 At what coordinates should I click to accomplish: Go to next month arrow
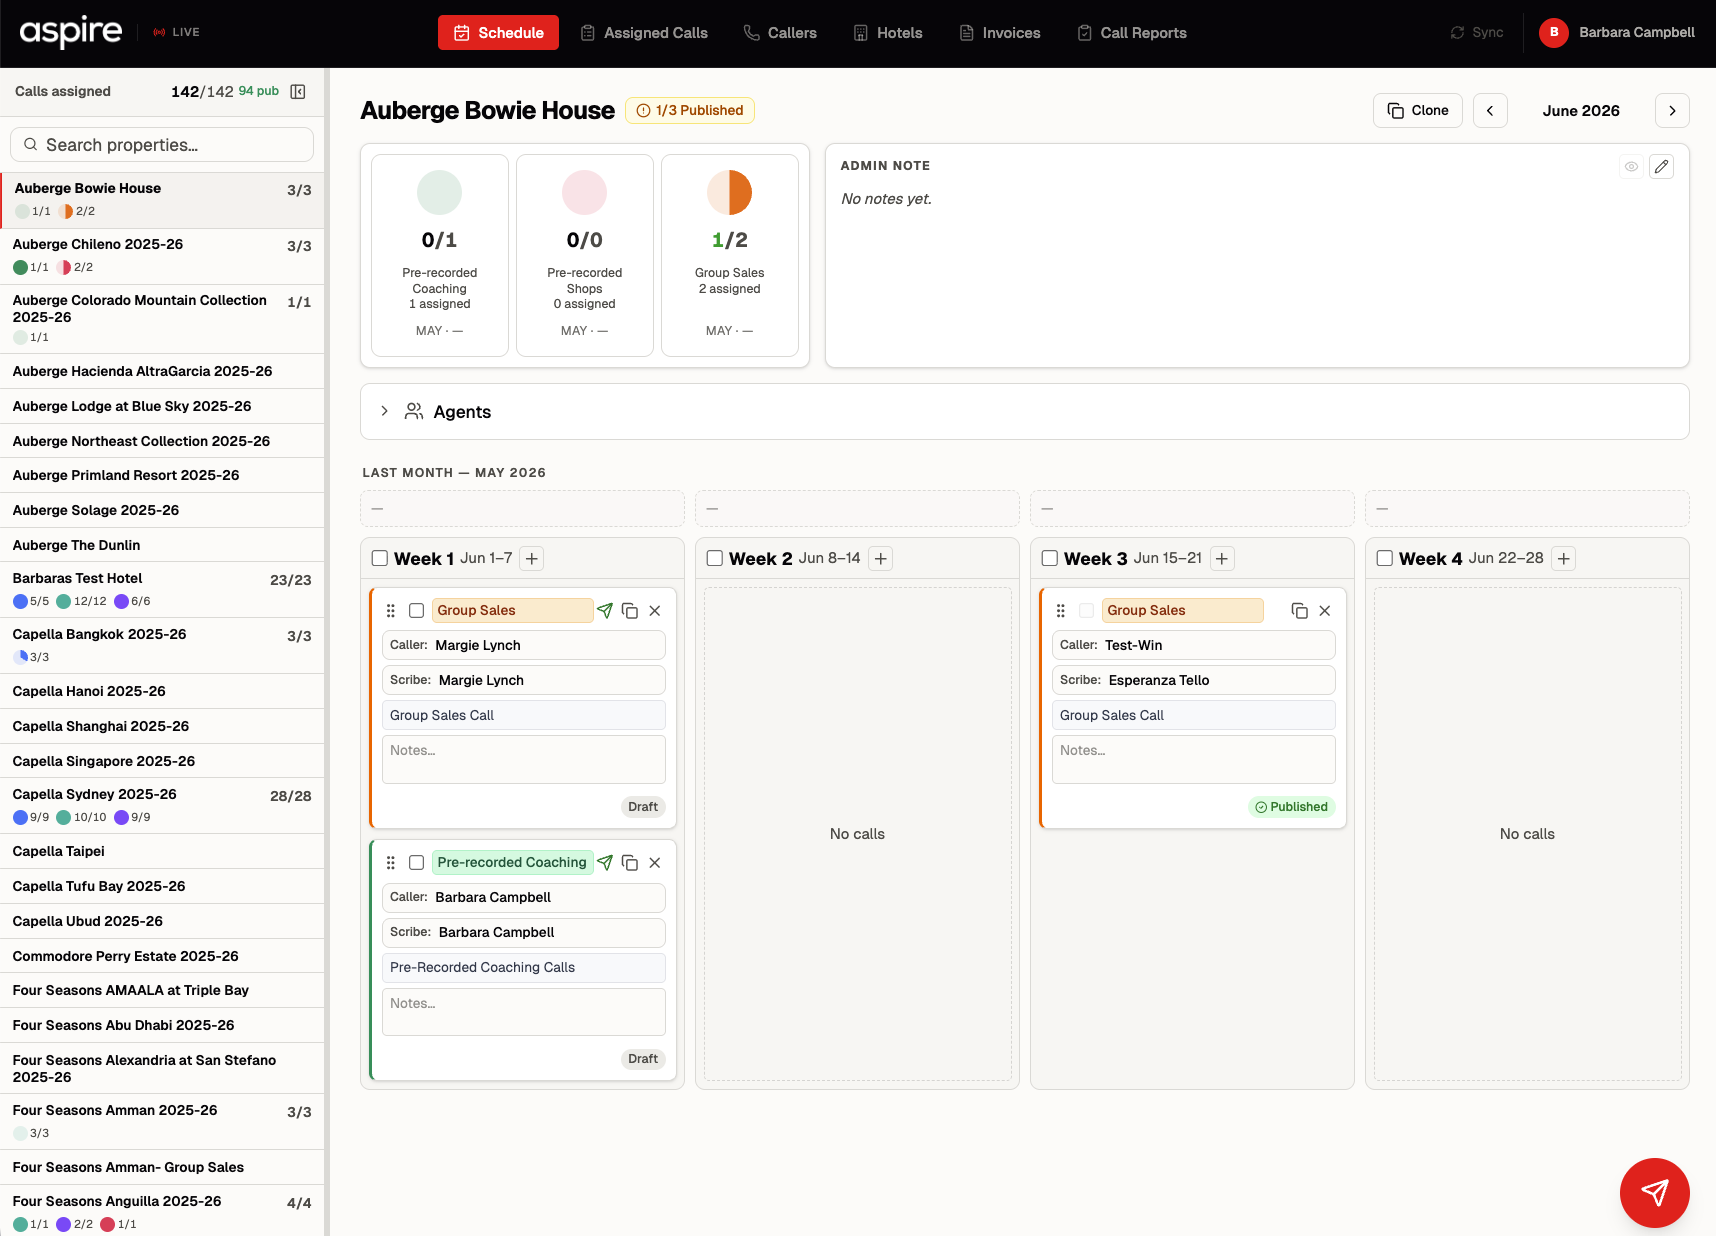click(x=1672, y=111)
